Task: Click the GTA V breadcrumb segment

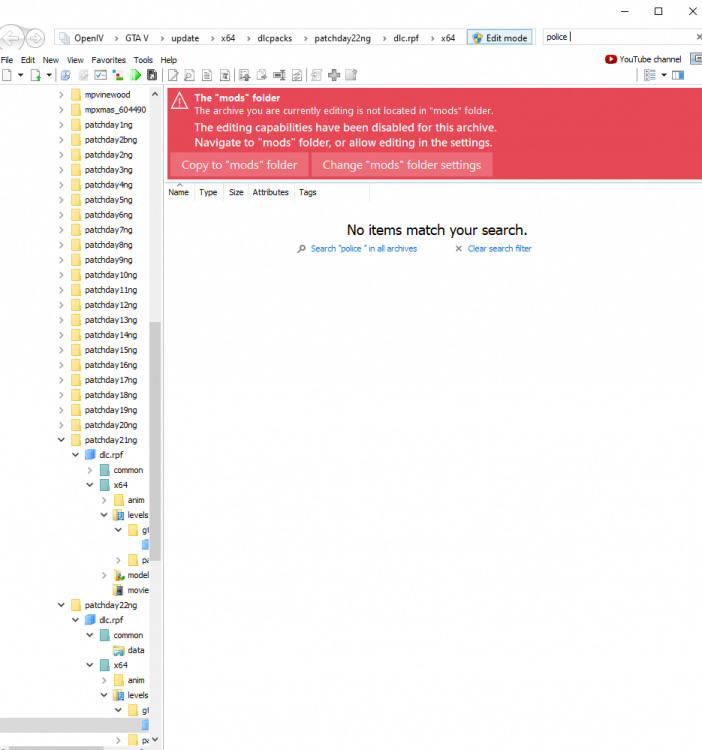Action: click(137, 38)
